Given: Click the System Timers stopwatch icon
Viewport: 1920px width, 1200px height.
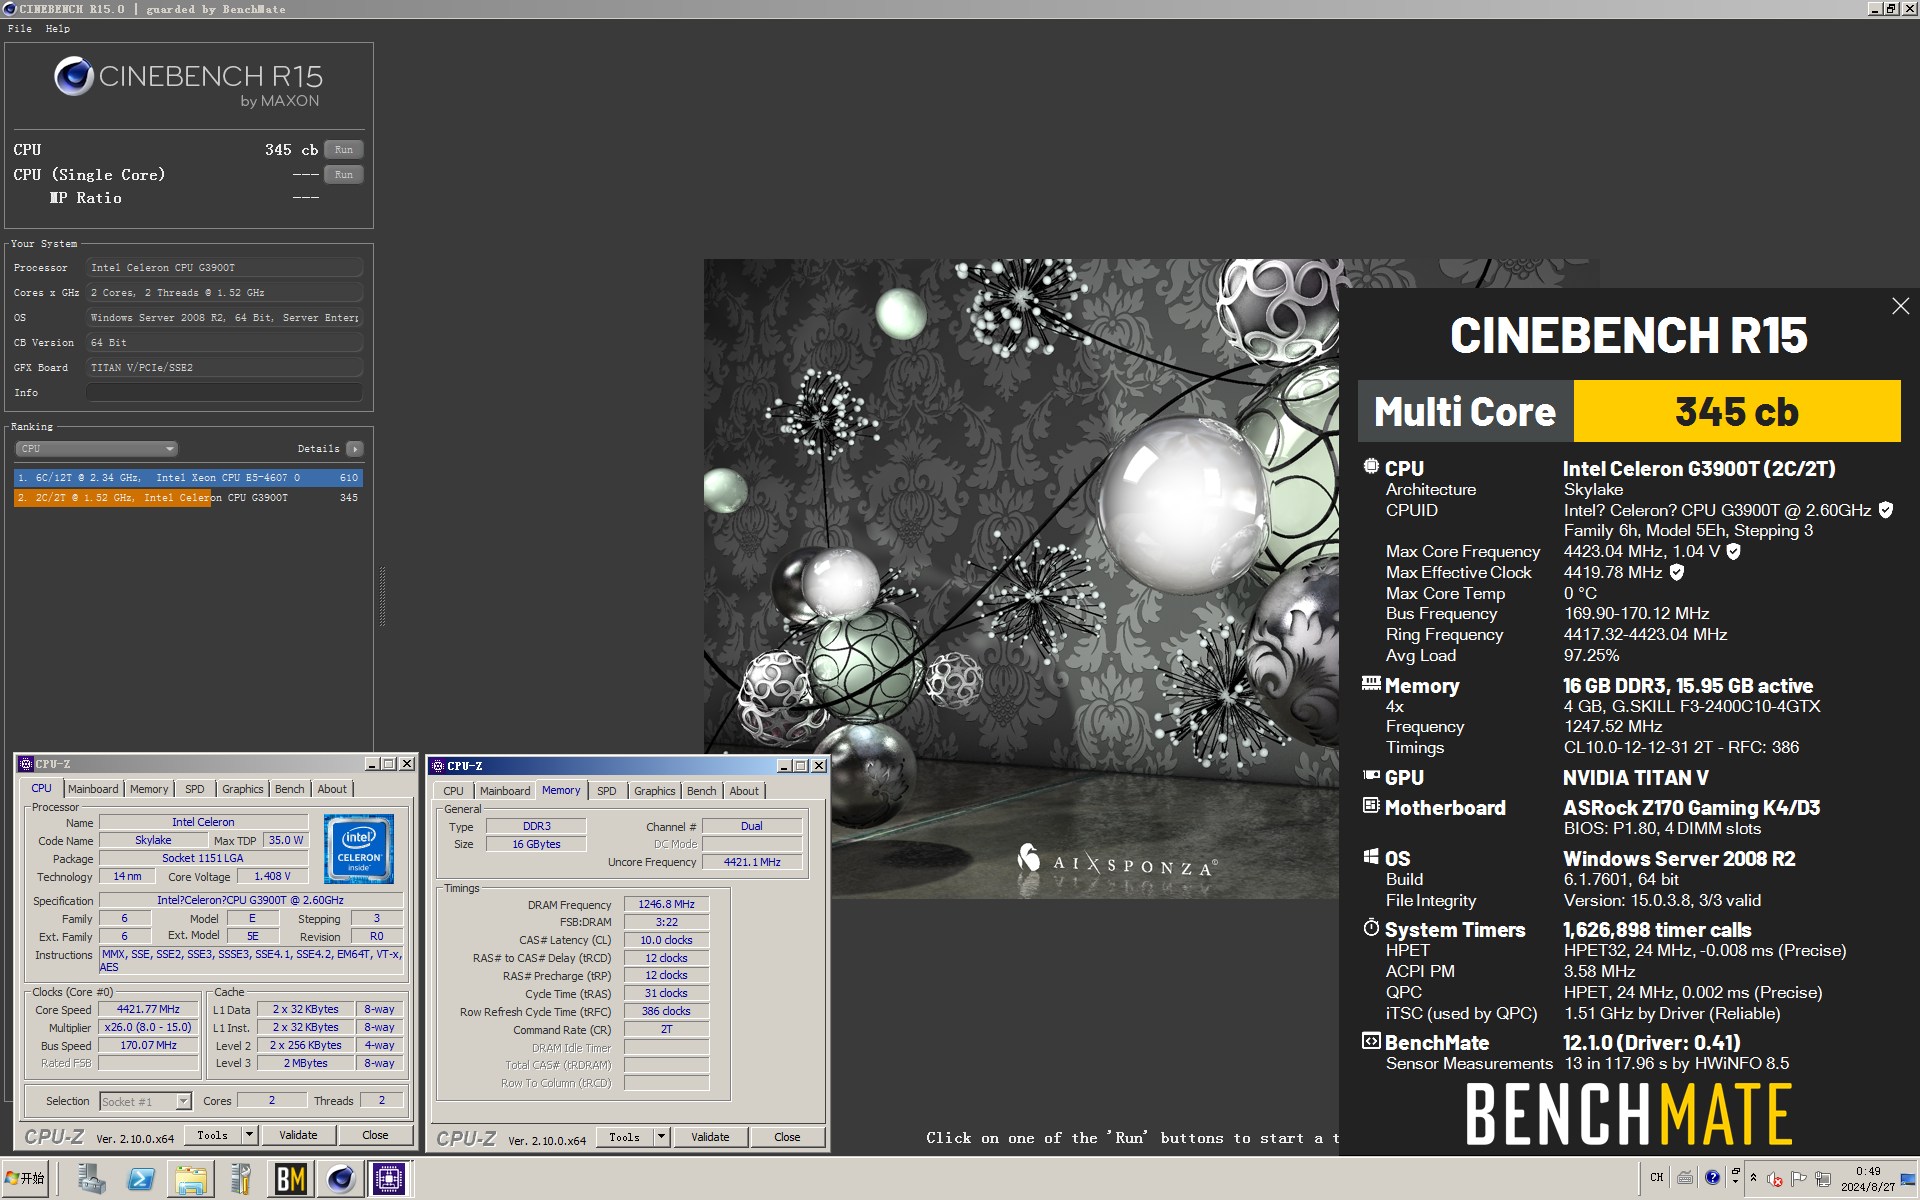Looking at the screenshot, I should pyautogui.click(x=1371, y=927).
